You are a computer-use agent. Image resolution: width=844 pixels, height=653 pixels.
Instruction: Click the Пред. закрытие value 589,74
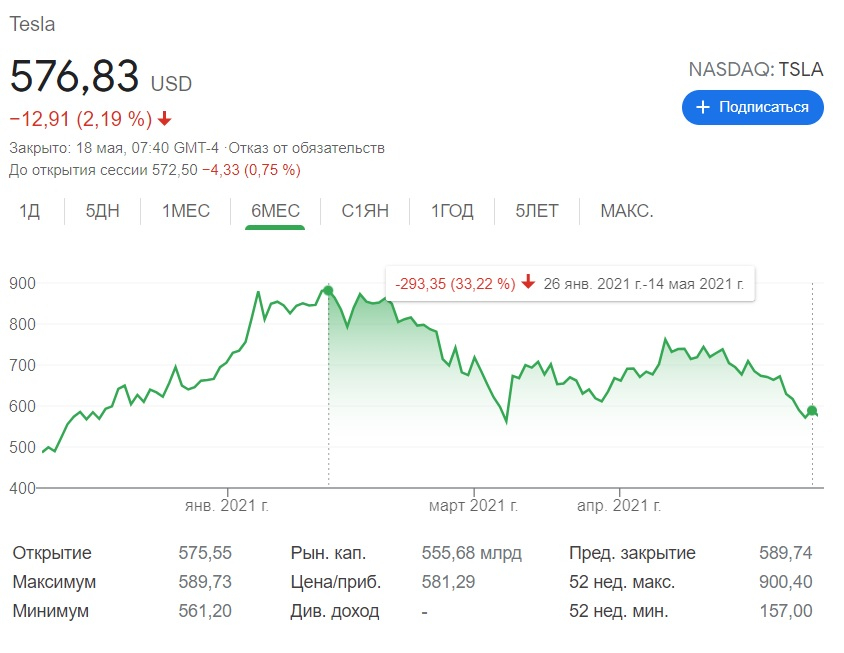[786, 553]
